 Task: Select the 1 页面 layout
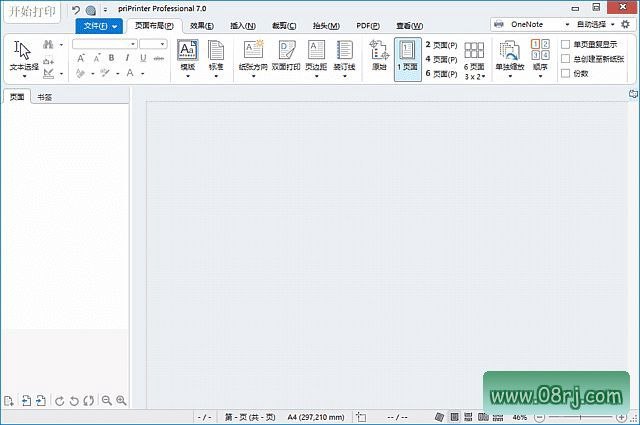(408, 59)
